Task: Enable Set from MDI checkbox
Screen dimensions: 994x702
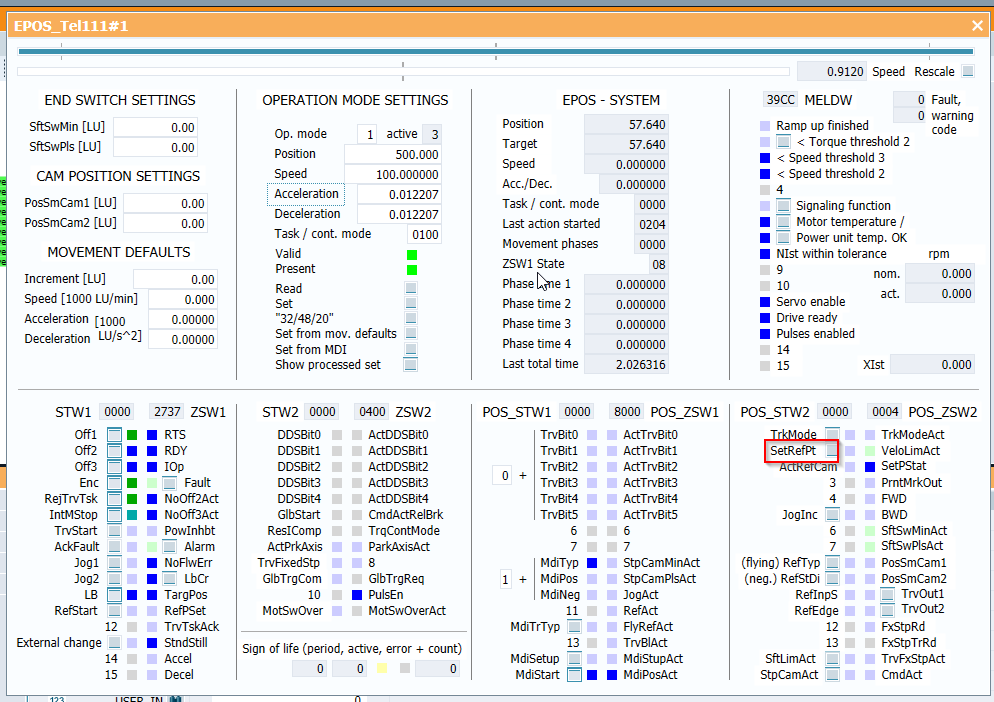Action: [411, 349]
